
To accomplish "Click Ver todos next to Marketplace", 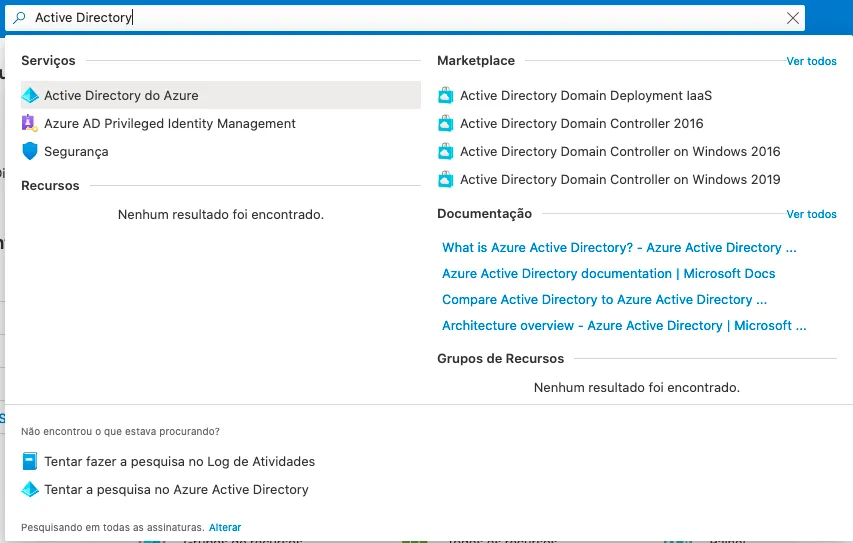I will coord(811,61).
